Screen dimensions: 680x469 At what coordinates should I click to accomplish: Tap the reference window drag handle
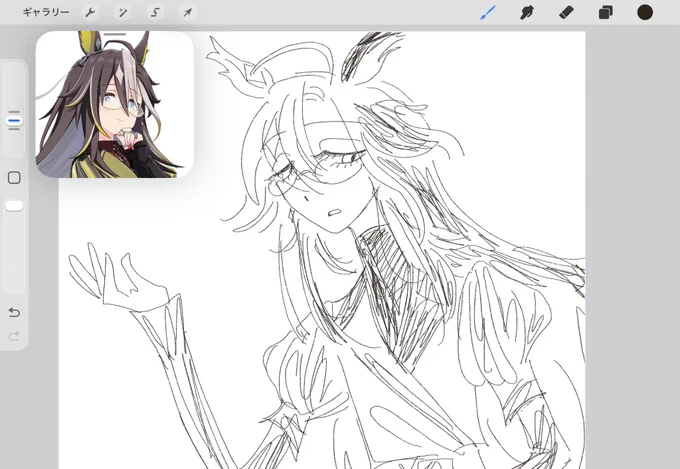[x=115, y=34]
